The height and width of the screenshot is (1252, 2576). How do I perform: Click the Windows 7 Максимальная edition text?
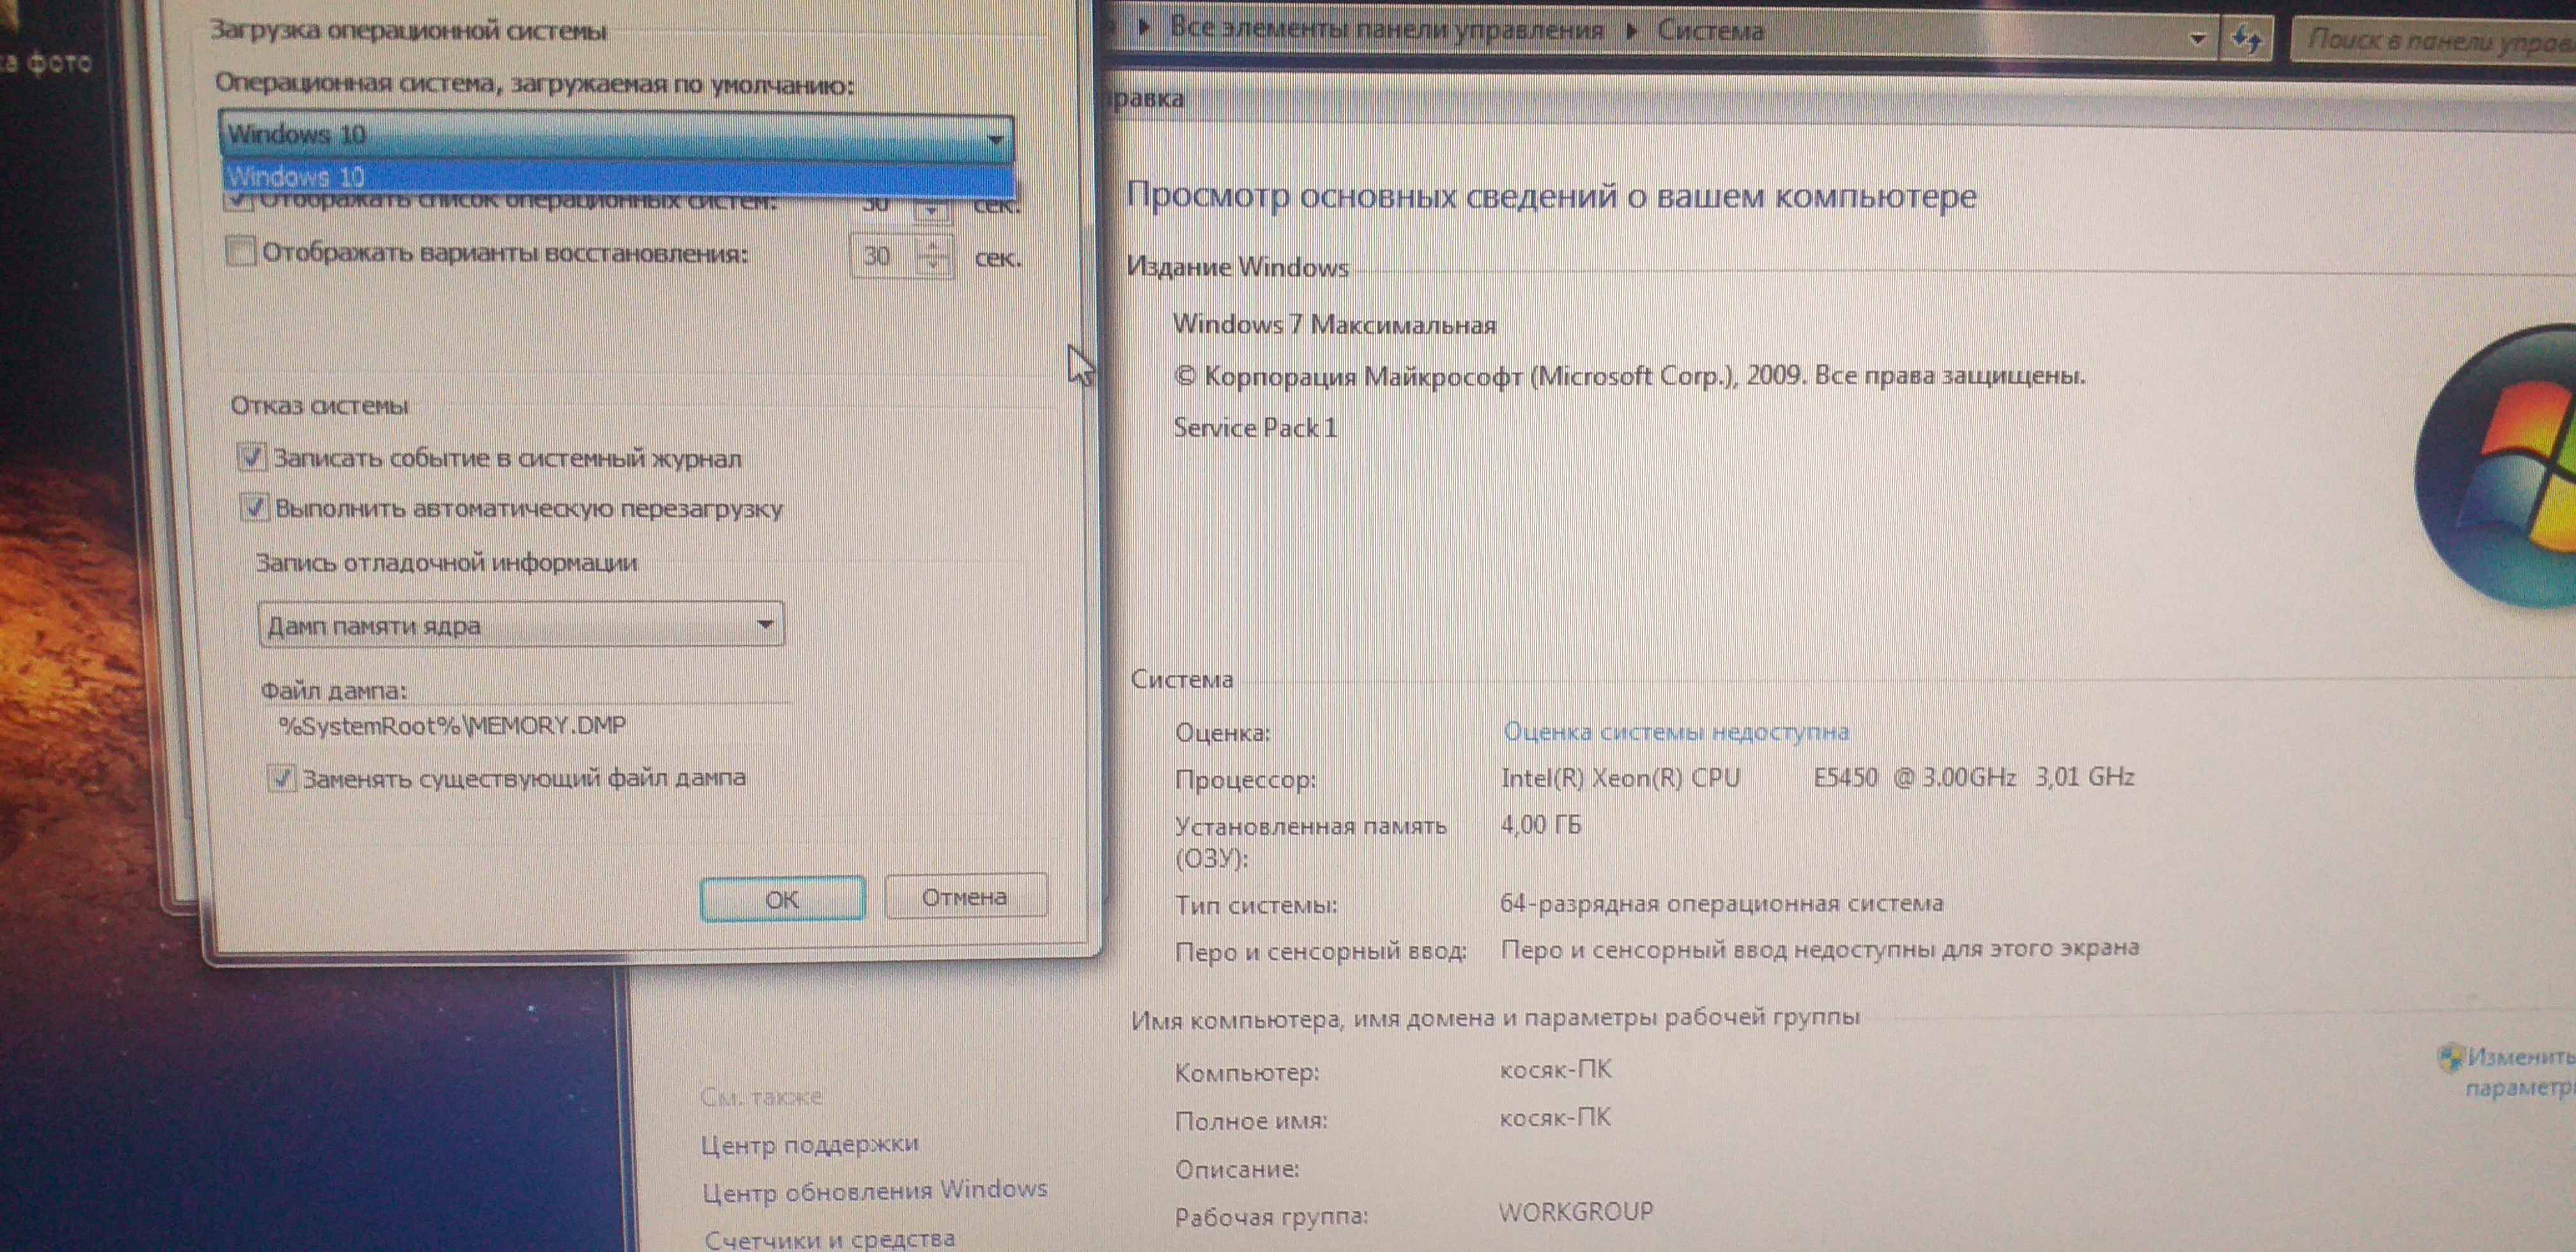coord(1334,324)
